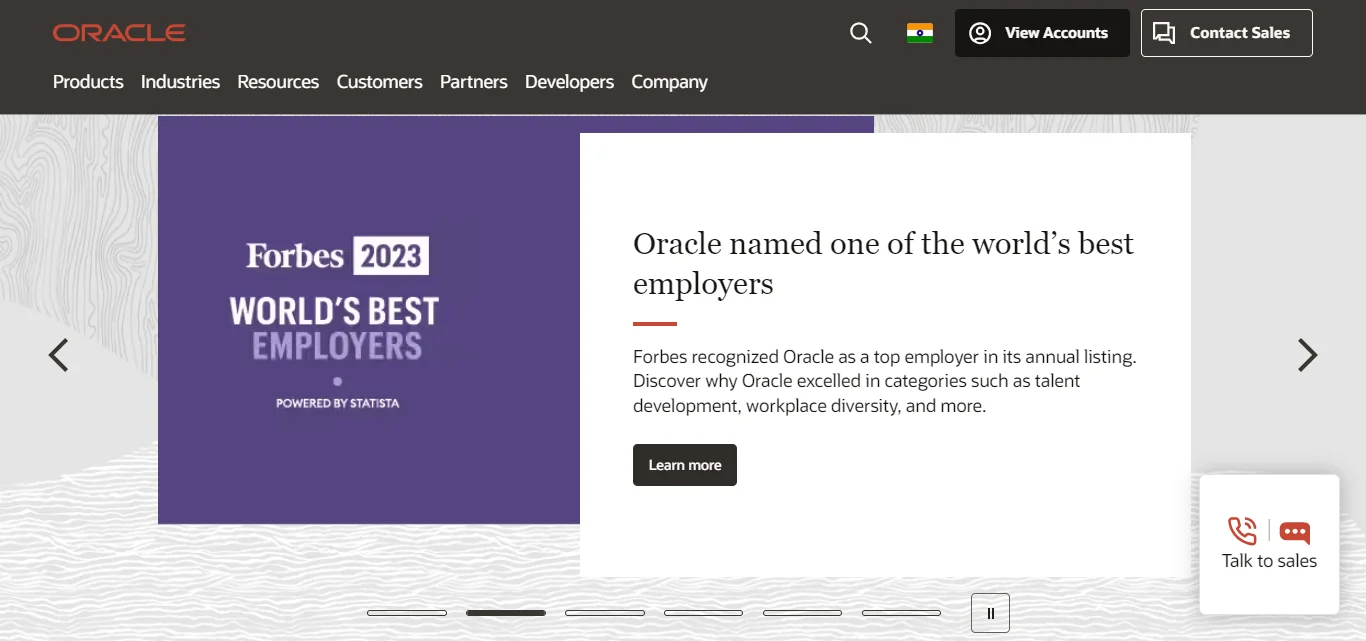This screenshot has width=1366, height=641.
Task: Click Learn more about best employers
Action: click(685, 465)
